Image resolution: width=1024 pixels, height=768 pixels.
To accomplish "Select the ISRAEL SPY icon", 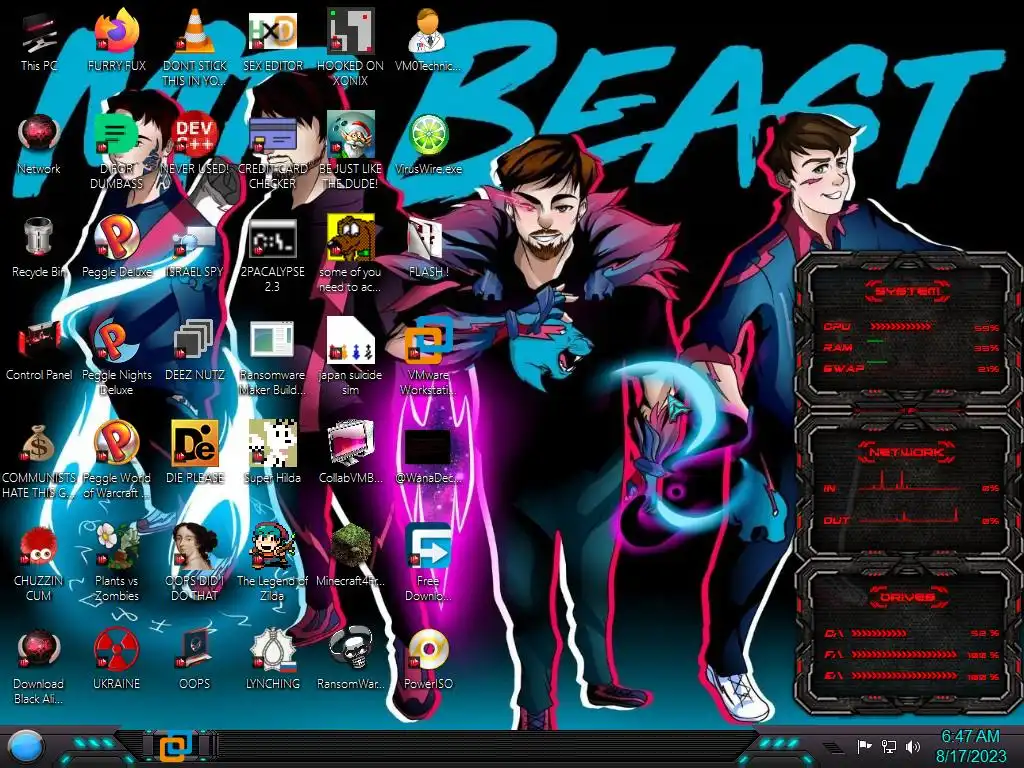I will 195,242.
